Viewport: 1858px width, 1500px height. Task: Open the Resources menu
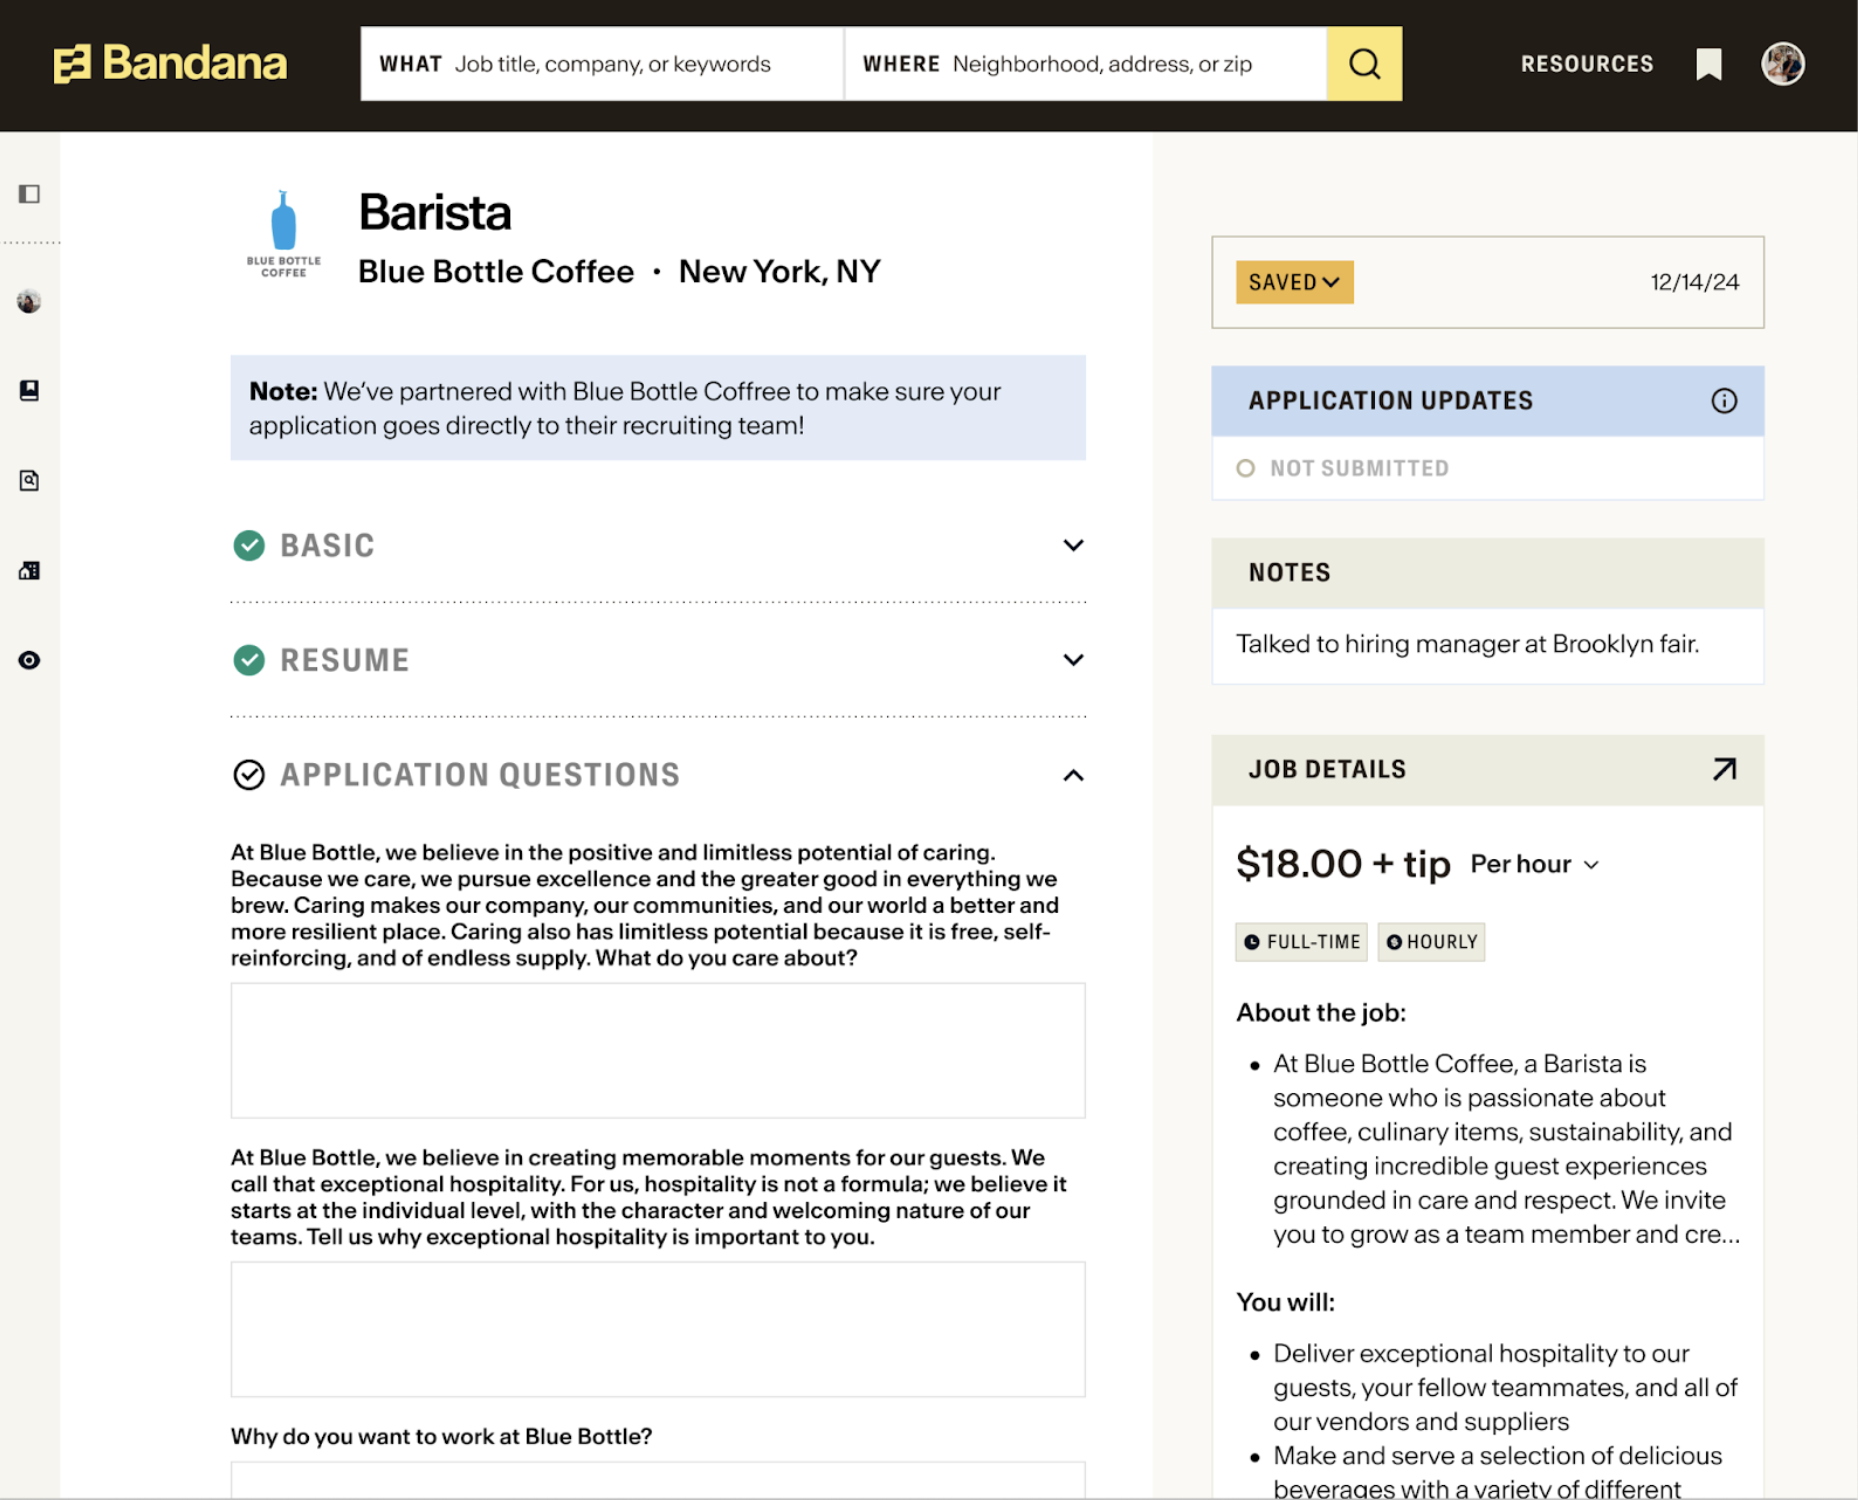tap(1586, 64)
